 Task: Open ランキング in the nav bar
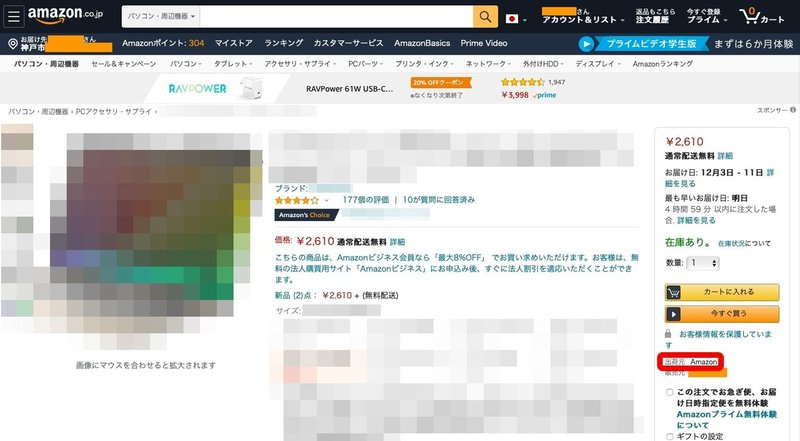283,43
